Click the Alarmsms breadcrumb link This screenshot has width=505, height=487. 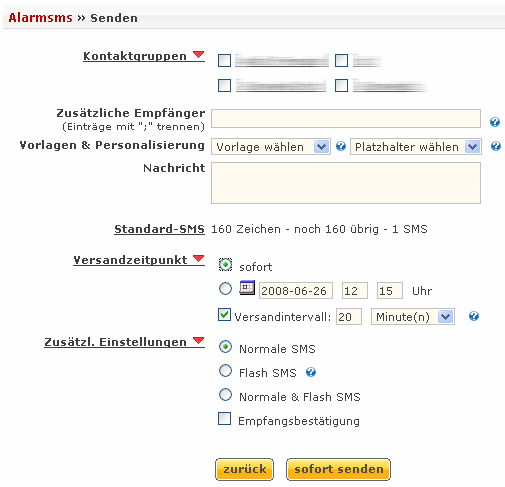(x=40, y=18)
